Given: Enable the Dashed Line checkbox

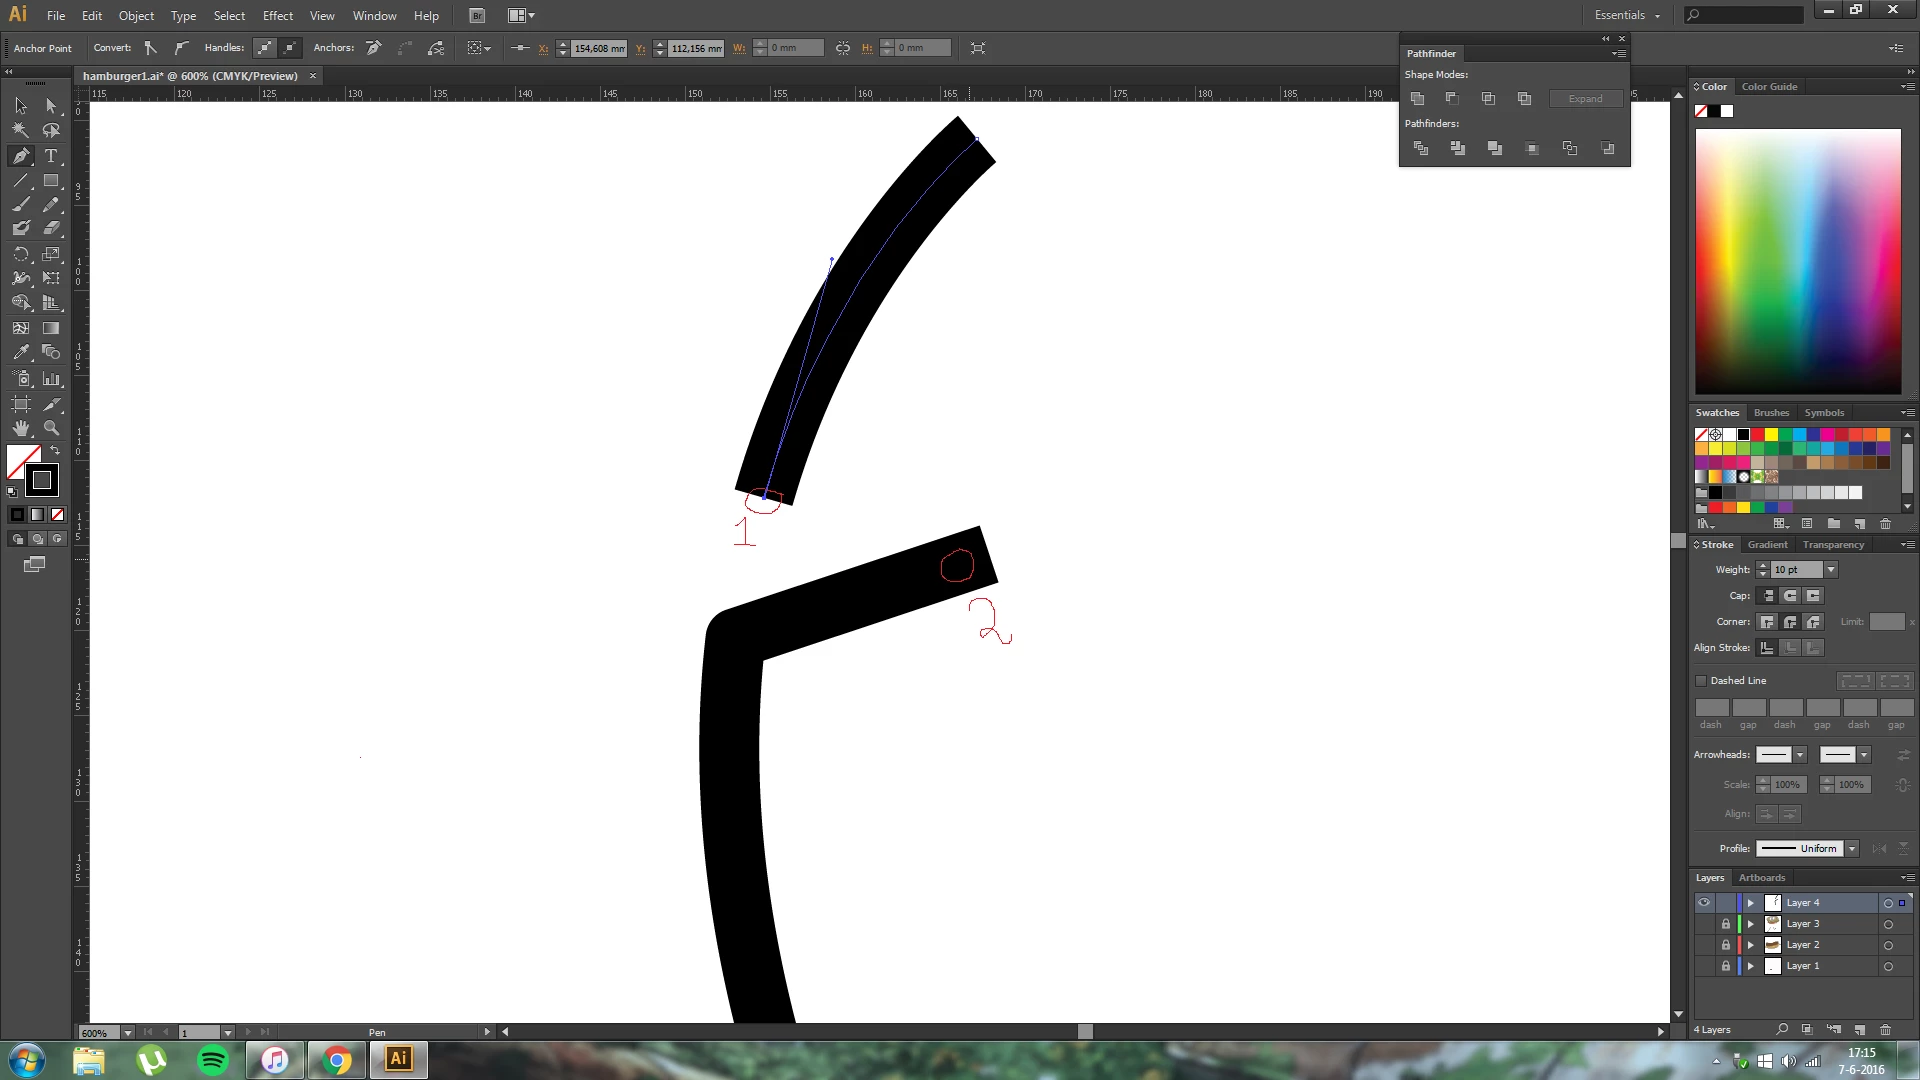Looking at the screenshot, I should (x=1701, y=681).
